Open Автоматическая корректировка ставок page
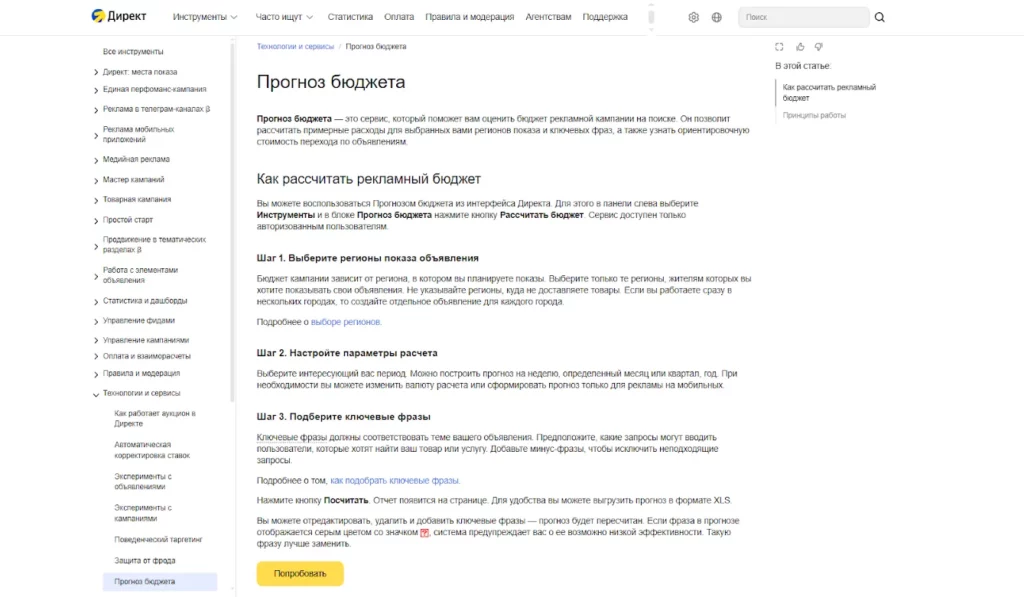The image size is (1024, 597). click(x=152, y=450)
